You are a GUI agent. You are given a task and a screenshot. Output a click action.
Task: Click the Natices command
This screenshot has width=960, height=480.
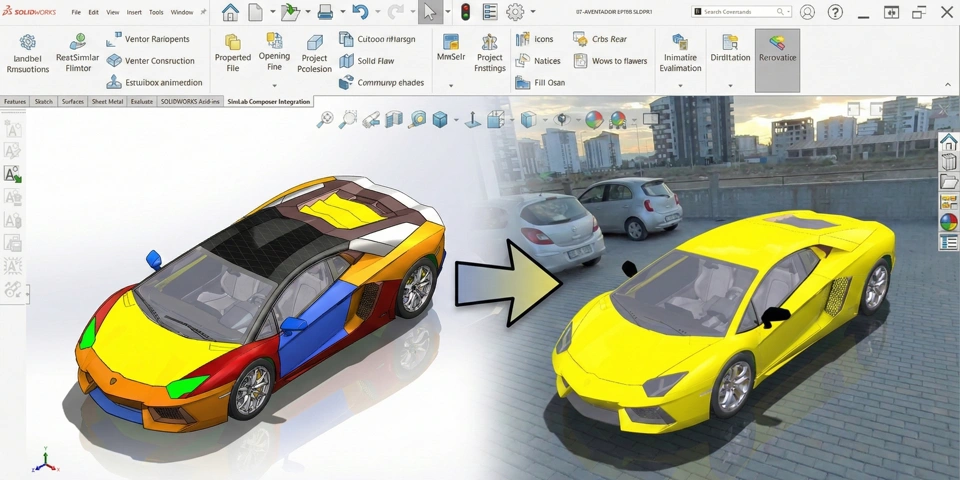click(x=538, y=61)
